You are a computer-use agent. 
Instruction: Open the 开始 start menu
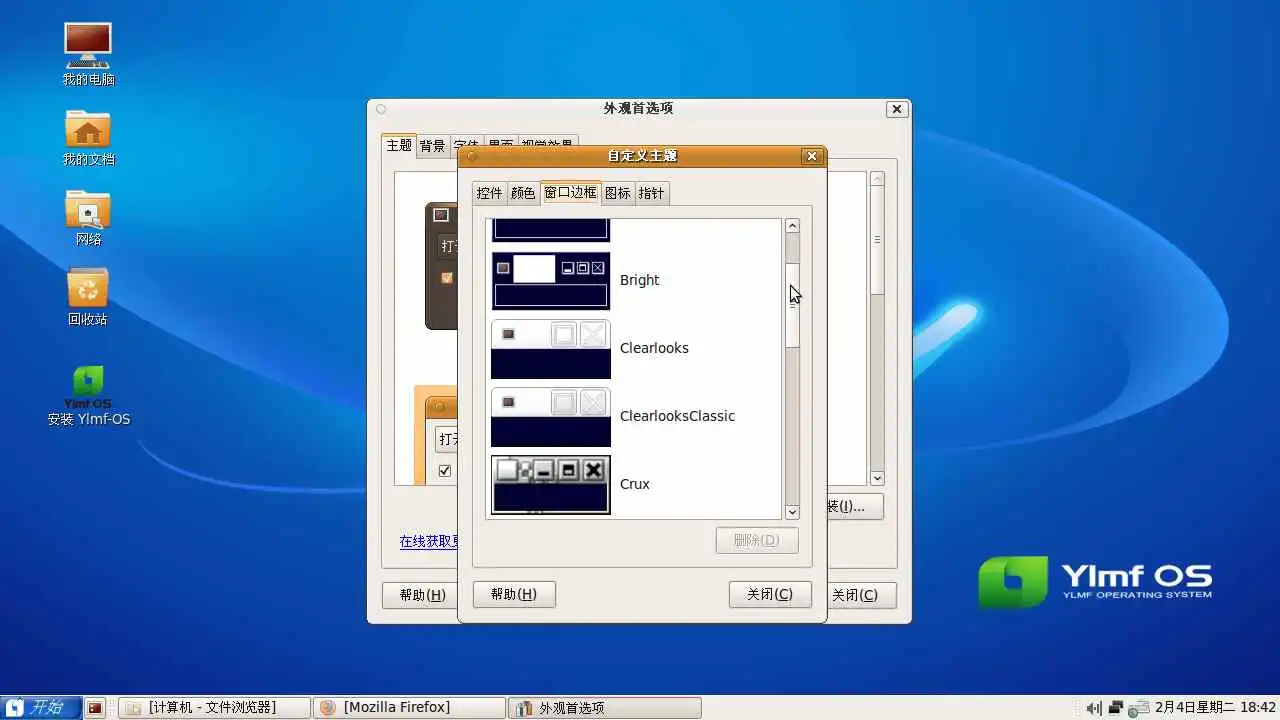pos(40,707)
